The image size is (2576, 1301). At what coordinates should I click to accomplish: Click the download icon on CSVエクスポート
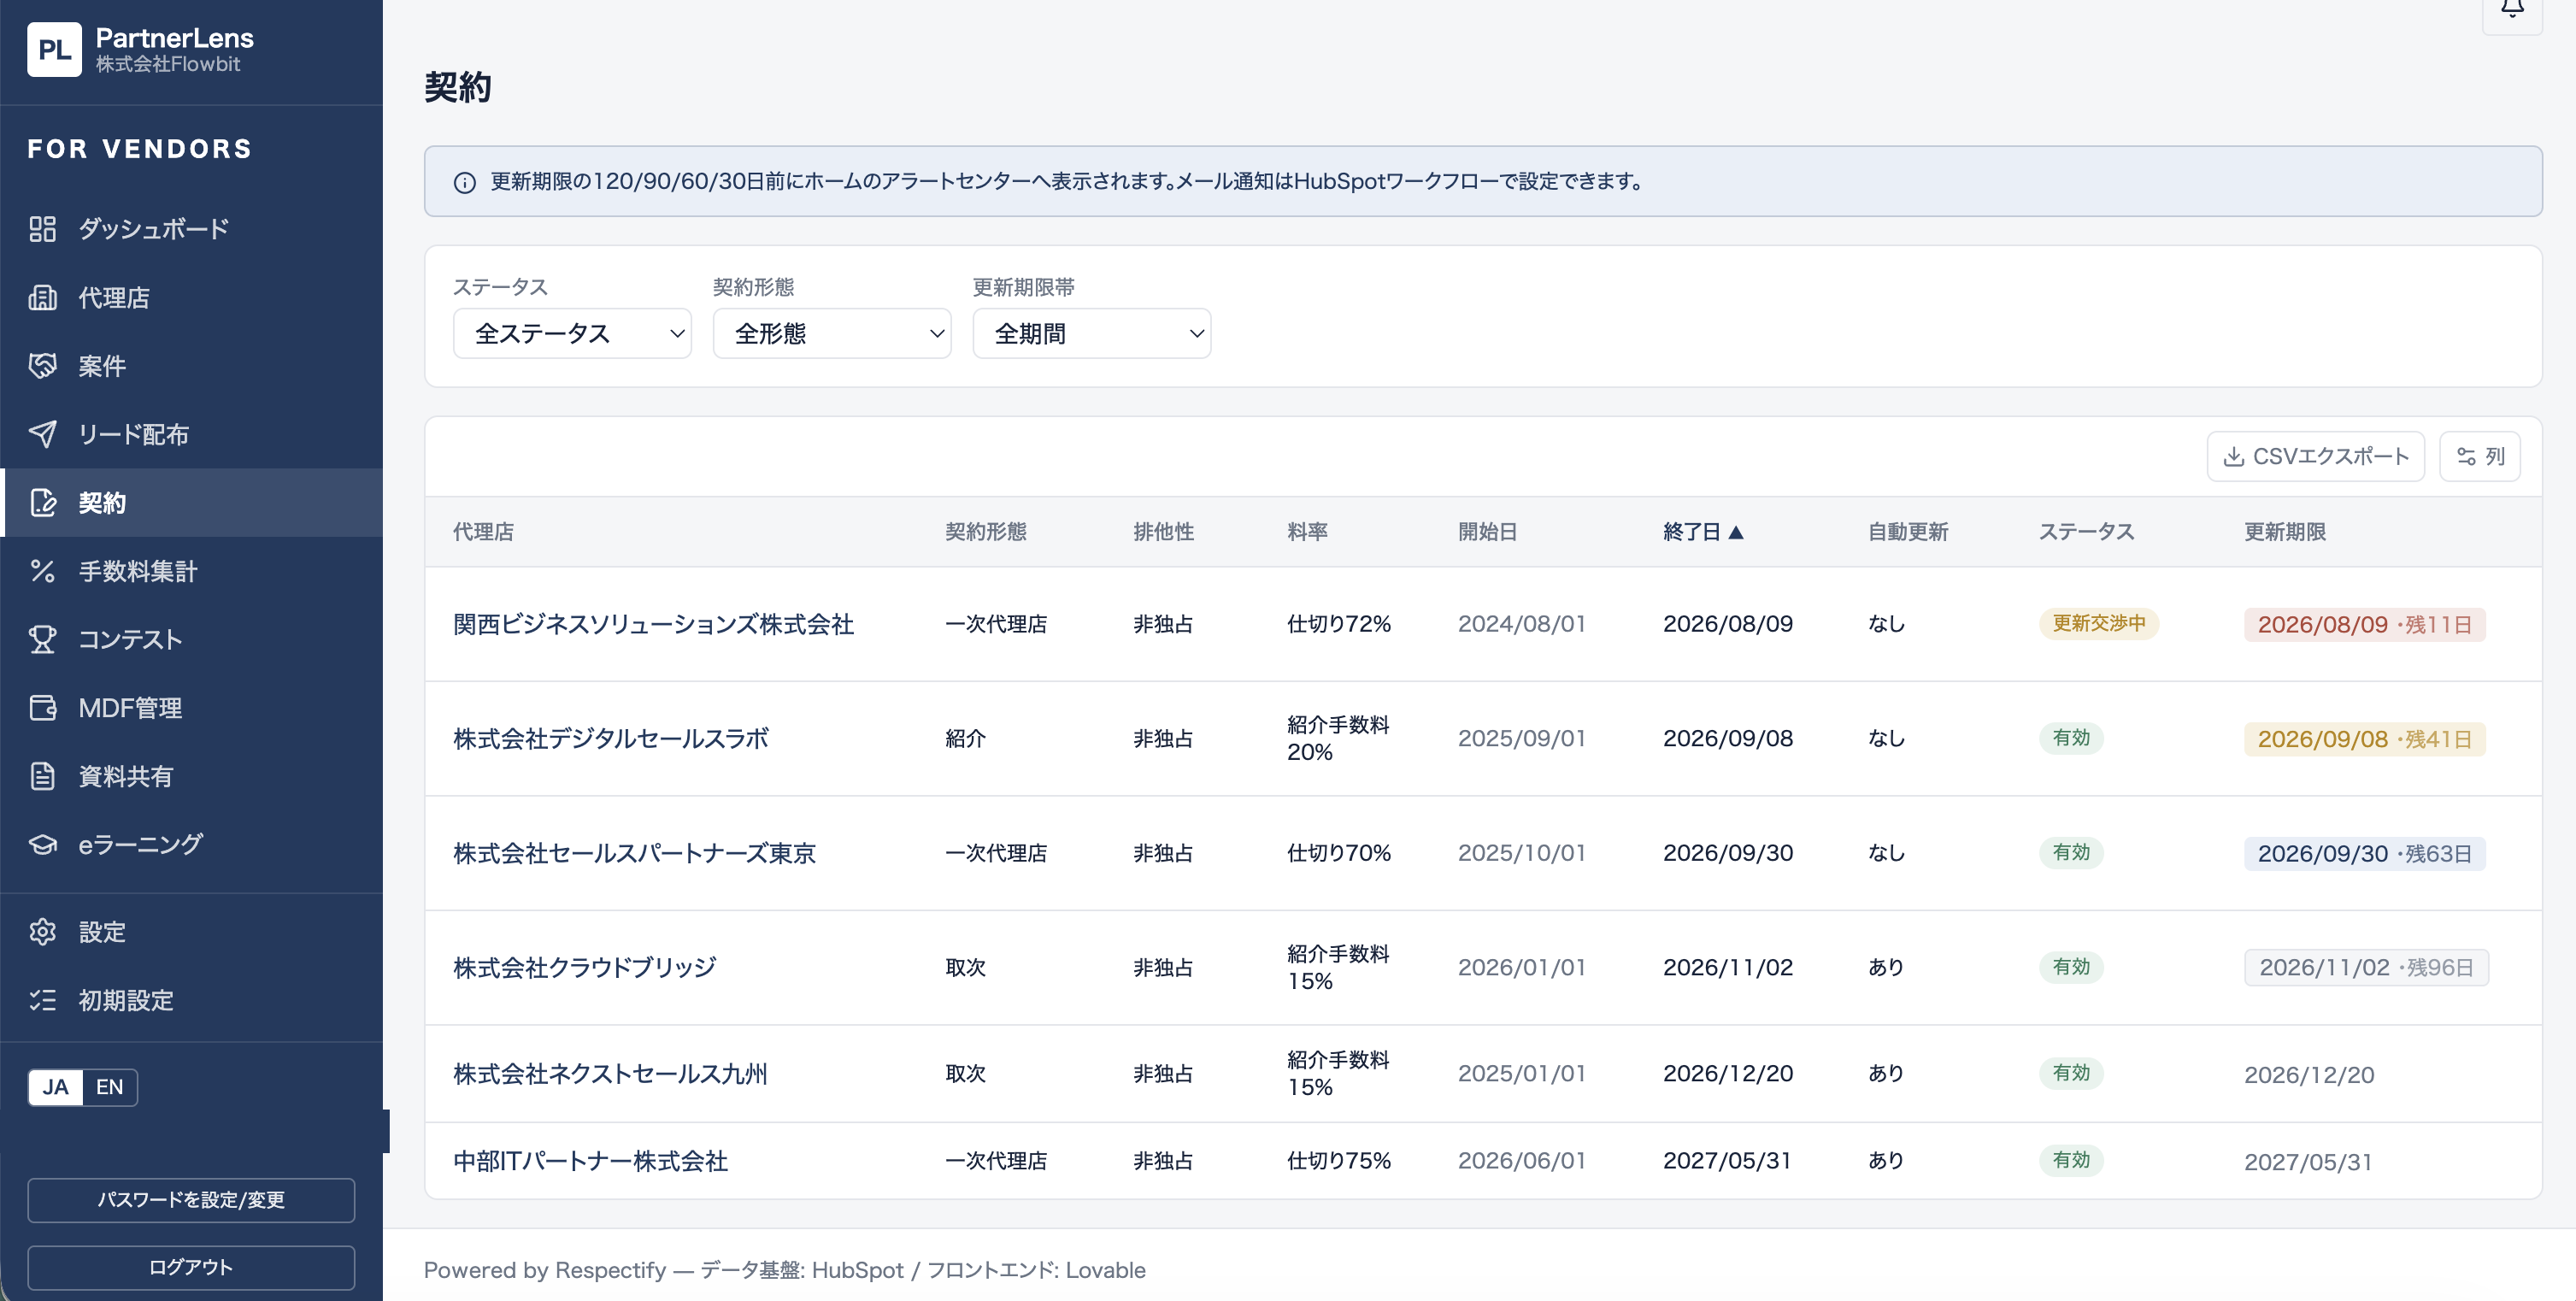point(2233,457)
